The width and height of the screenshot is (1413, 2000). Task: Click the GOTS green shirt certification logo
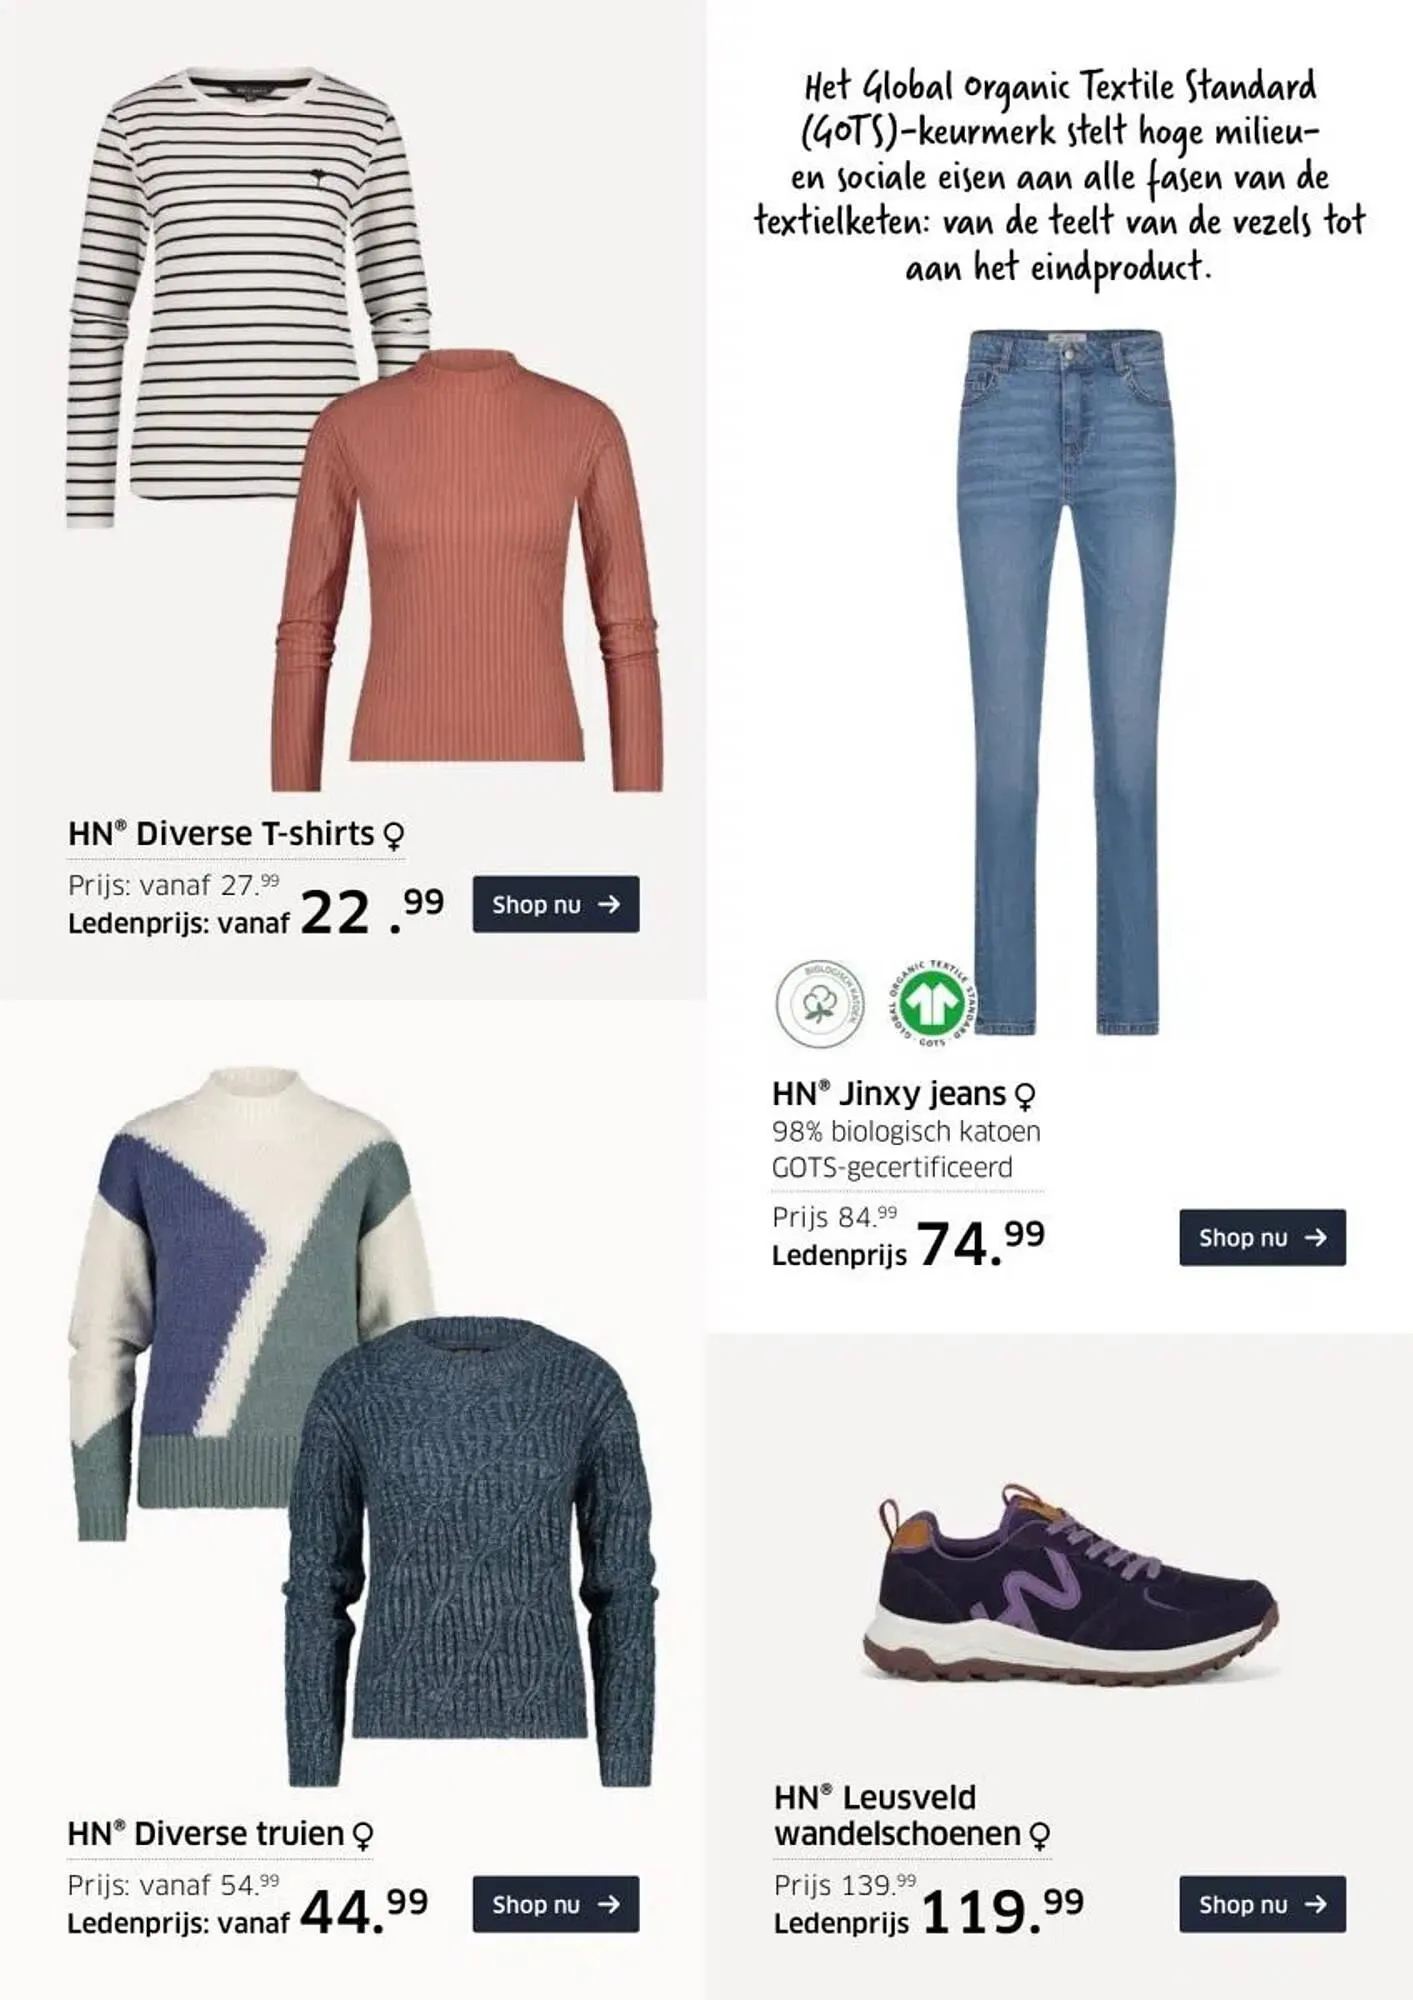[x=932, y=1003]
